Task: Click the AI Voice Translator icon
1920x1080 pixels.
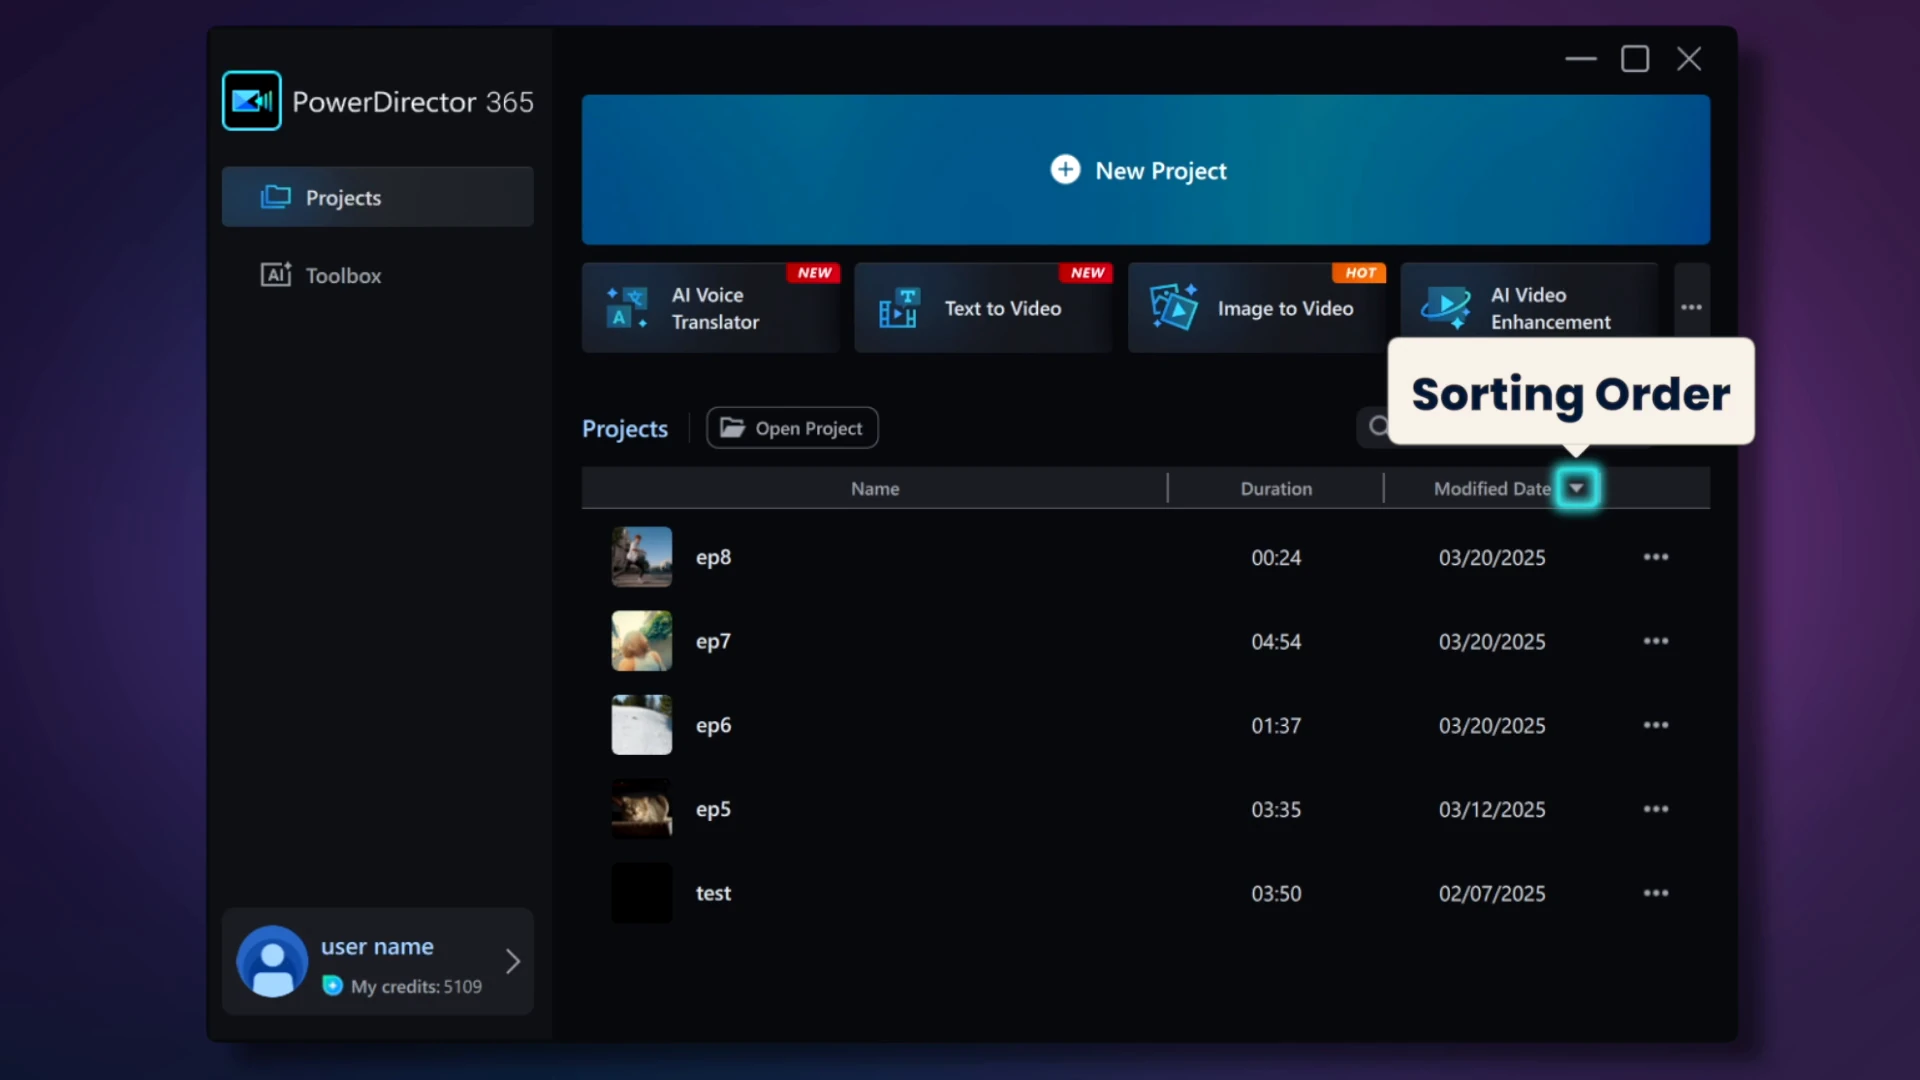Action: click(627, 308)
